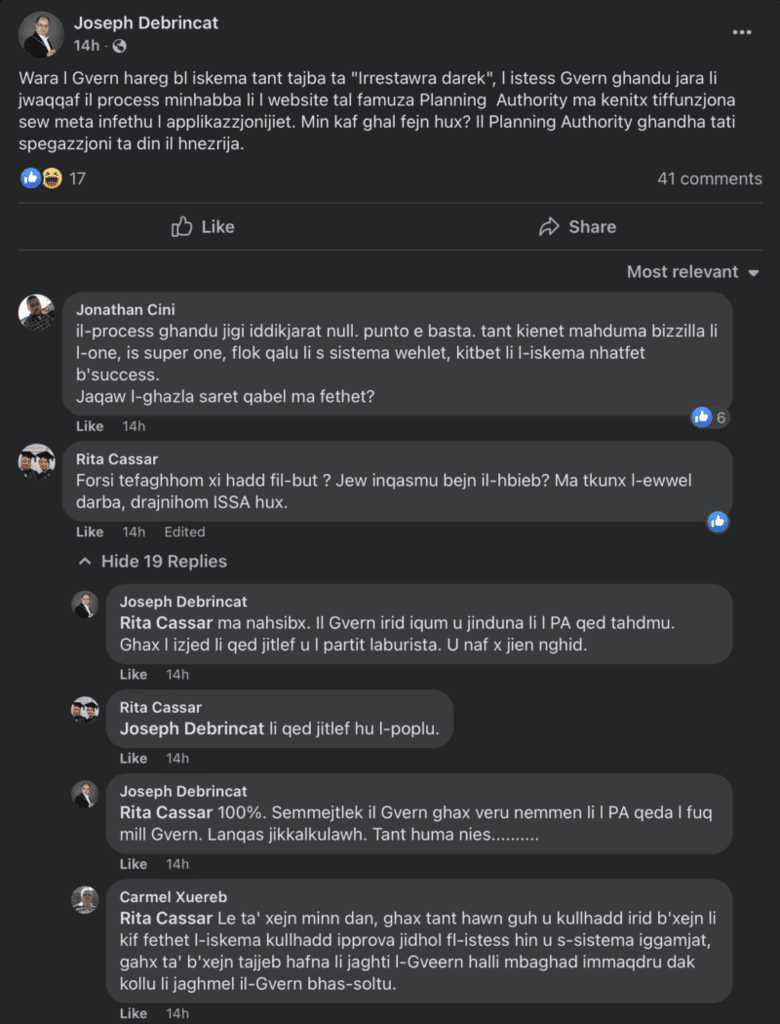Image resolution: width=780 pixels, height=1024 pixels.
Task: Open Jonathan Cini's profile avatar
Action: (x=37, y=313)
